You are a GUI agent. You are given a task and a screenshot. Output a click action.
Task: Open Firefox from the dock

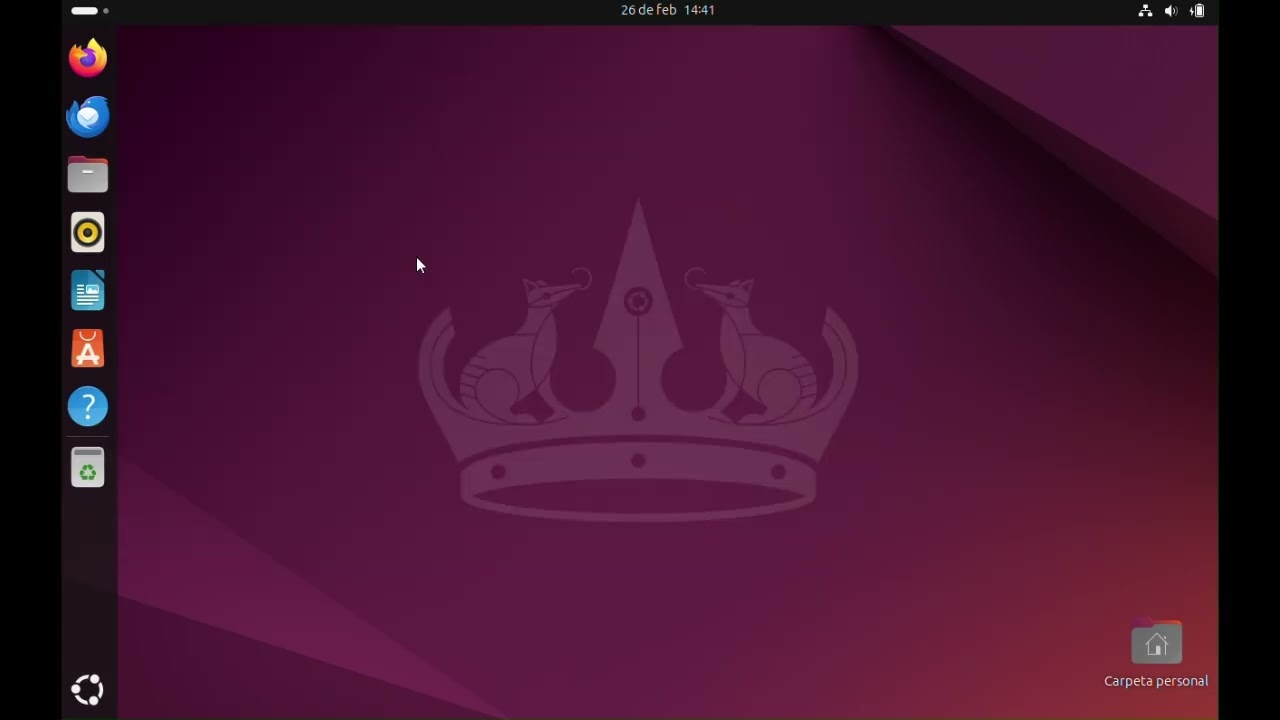[x=88, y=58]
